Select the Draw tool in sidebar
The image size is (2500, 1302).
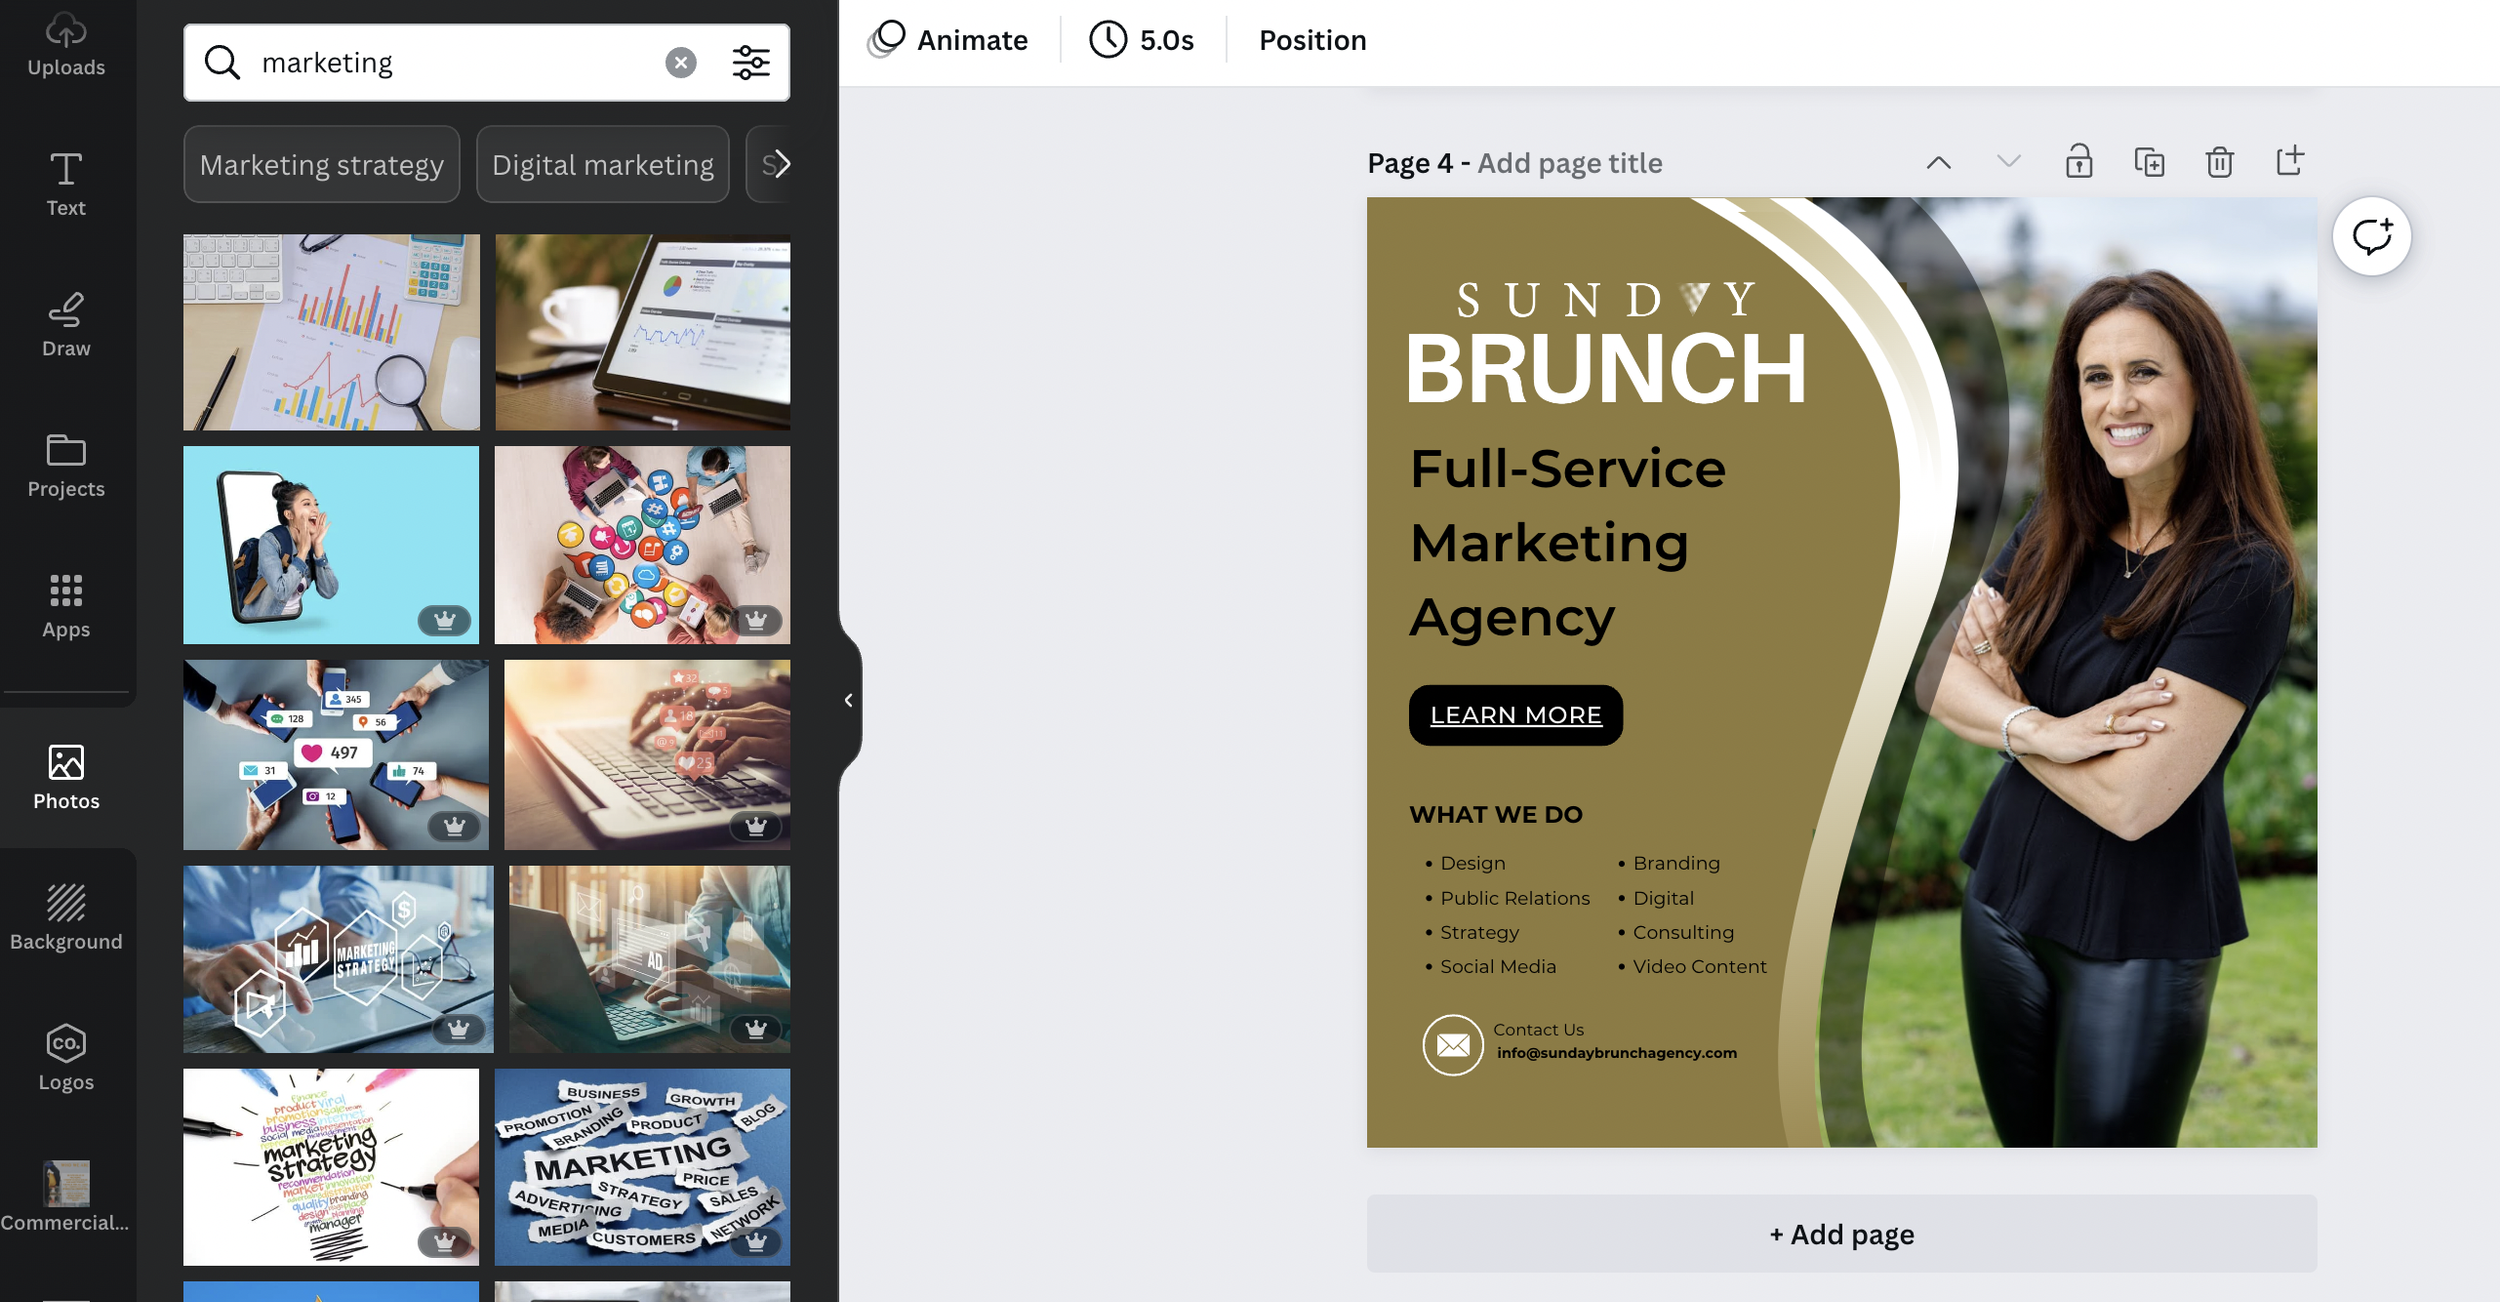point(66,325)
